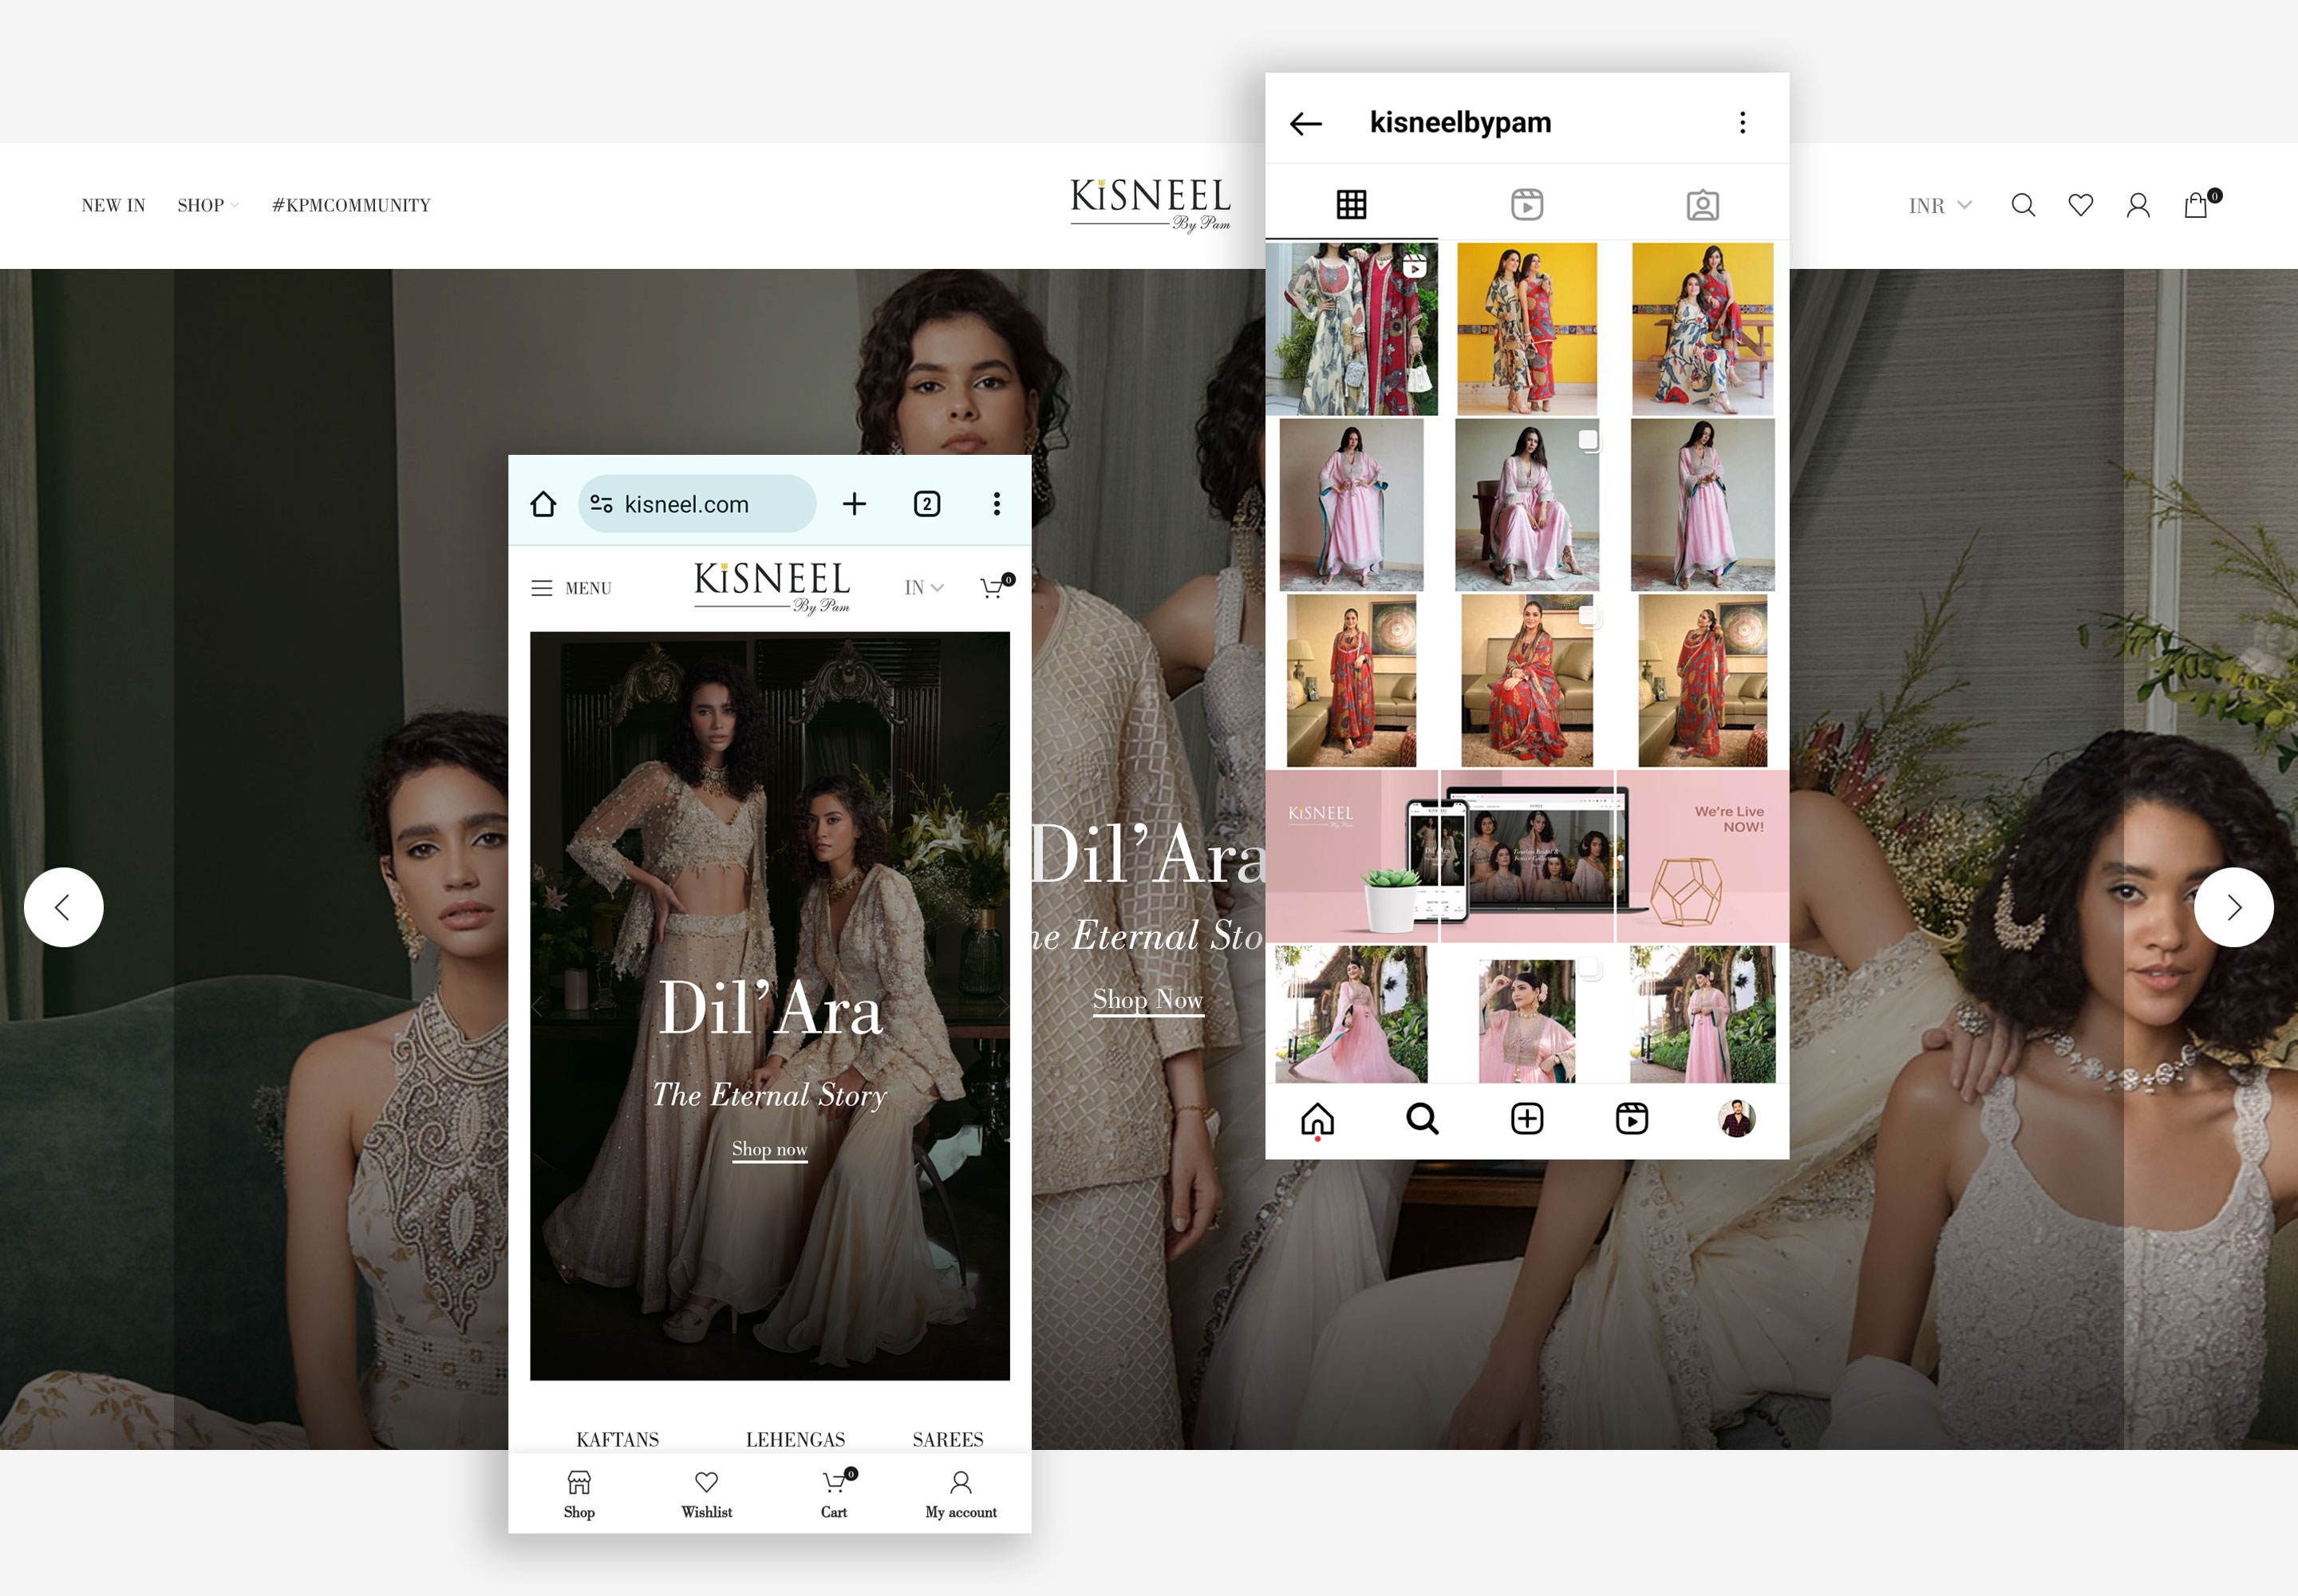Open pink banner post showing laptop mockup
This screenshot has height=1596, width=2298.
[1527, 856]
